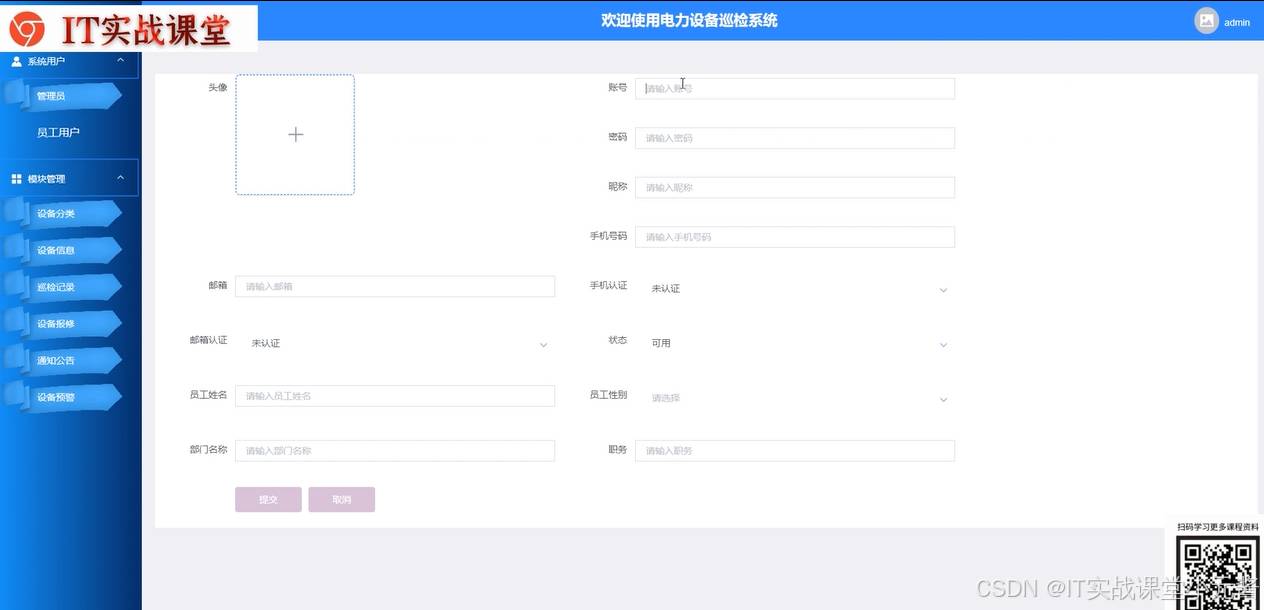Click the 模块管理 grid icon
The height and width of the screenshot is (610, 1264).
click(x=16, y=179)
